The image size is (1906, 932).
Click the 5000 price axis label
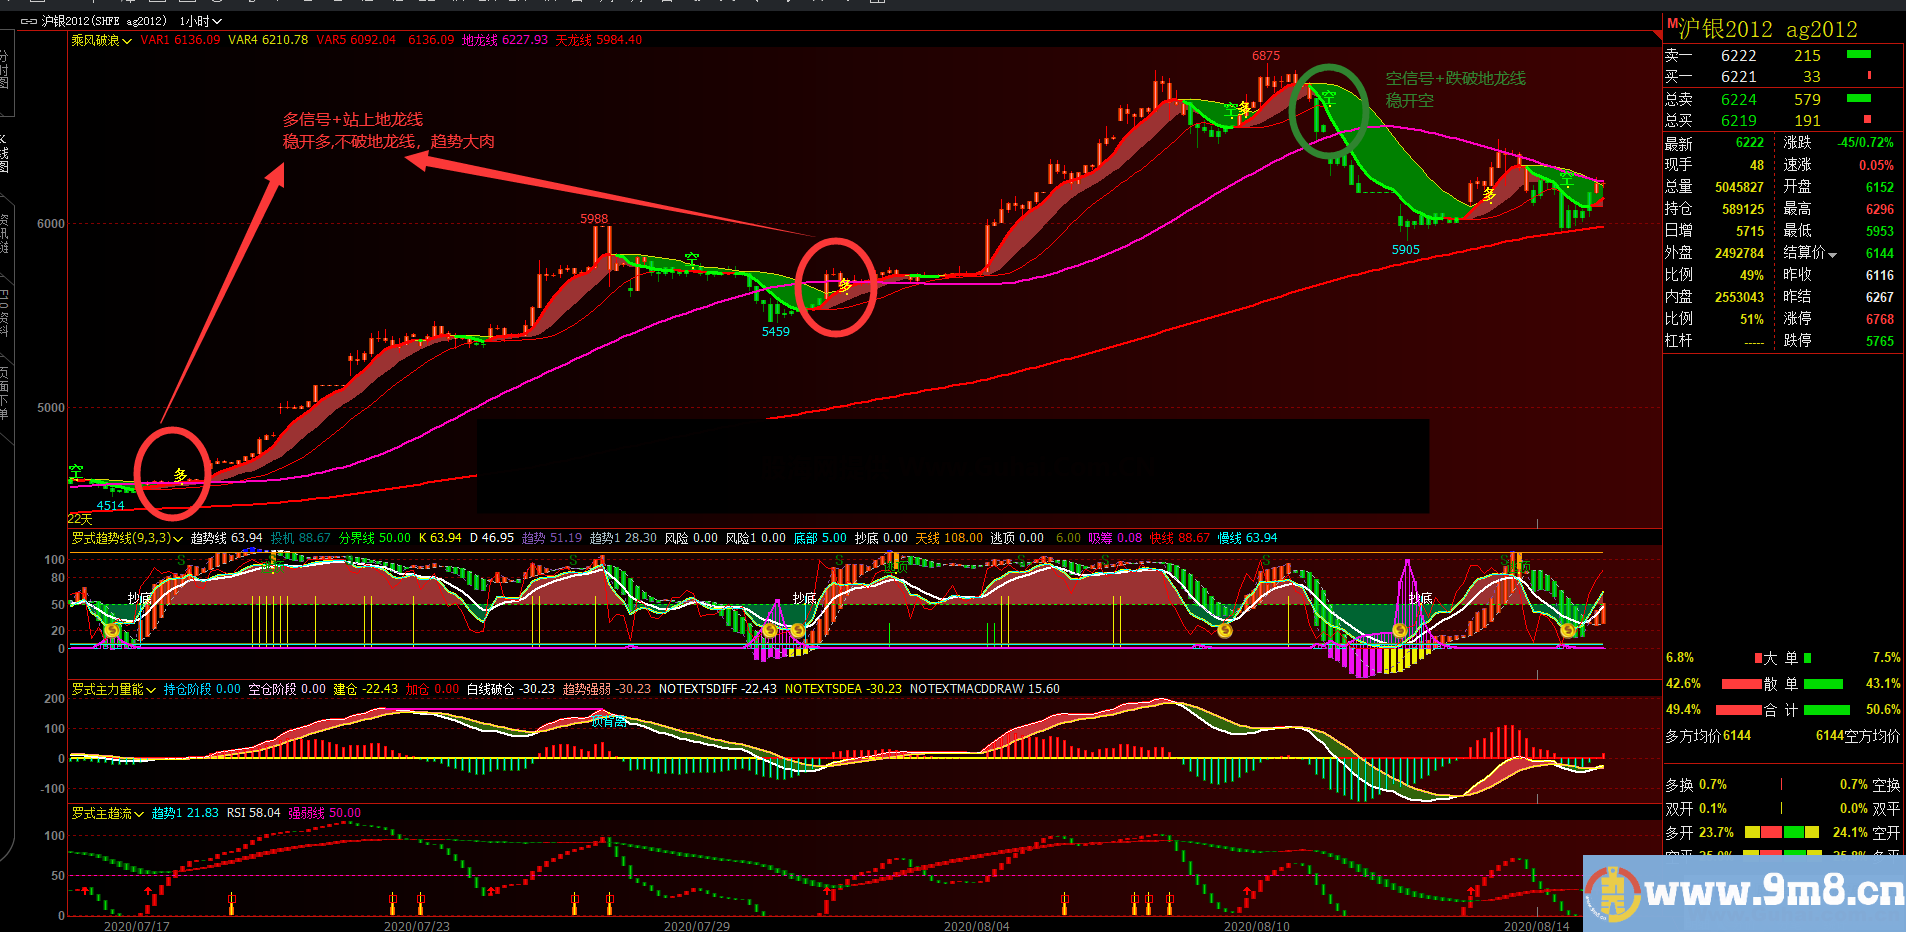tap(51, 408)
